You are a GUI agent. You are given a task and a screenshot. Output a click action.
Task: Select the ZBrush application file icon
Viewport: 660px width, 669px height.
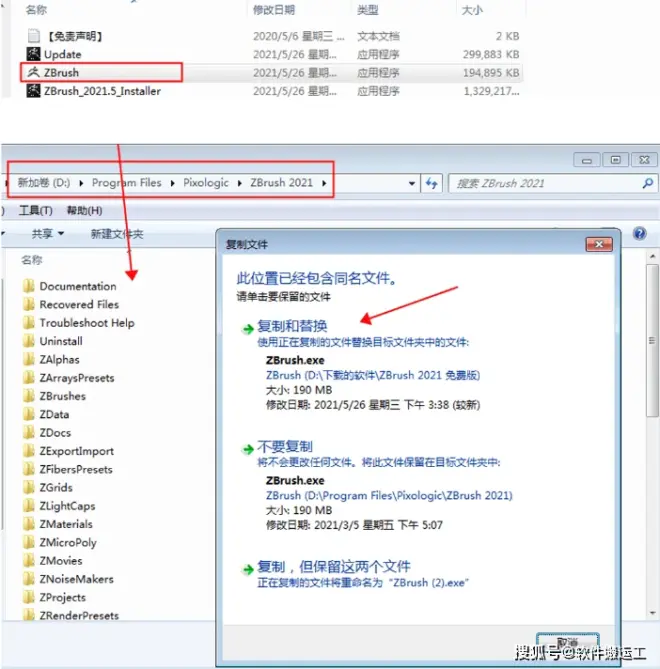tap(33, 72)
